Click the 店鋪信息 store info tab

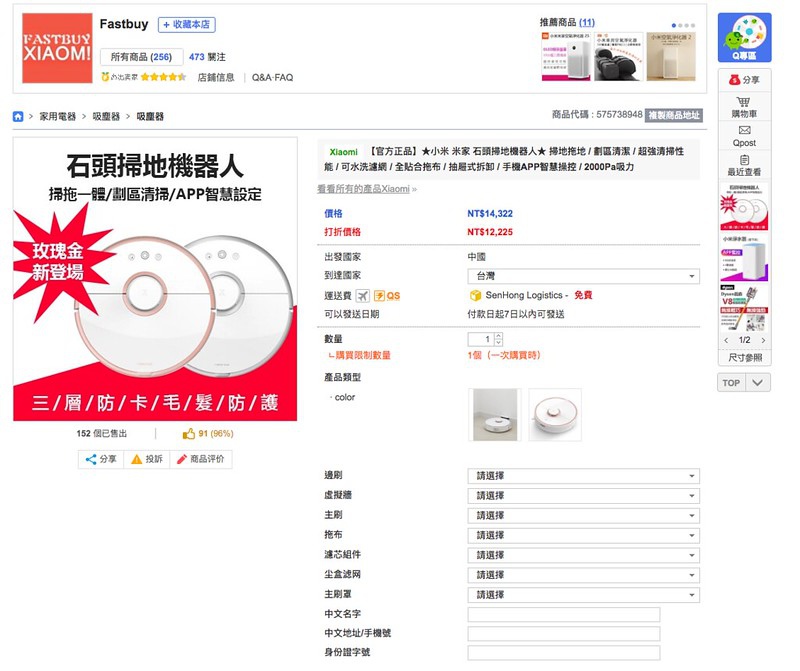[x=216, y=78]
